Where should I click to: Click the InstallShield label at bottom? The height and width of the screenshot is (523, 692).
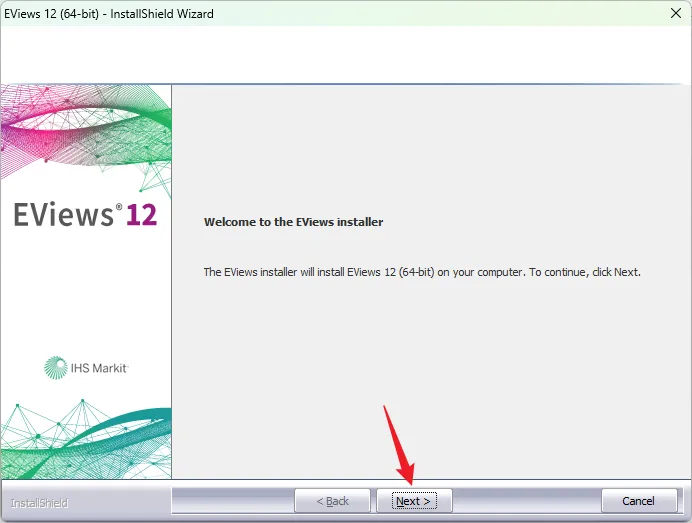tap(39, 503)
